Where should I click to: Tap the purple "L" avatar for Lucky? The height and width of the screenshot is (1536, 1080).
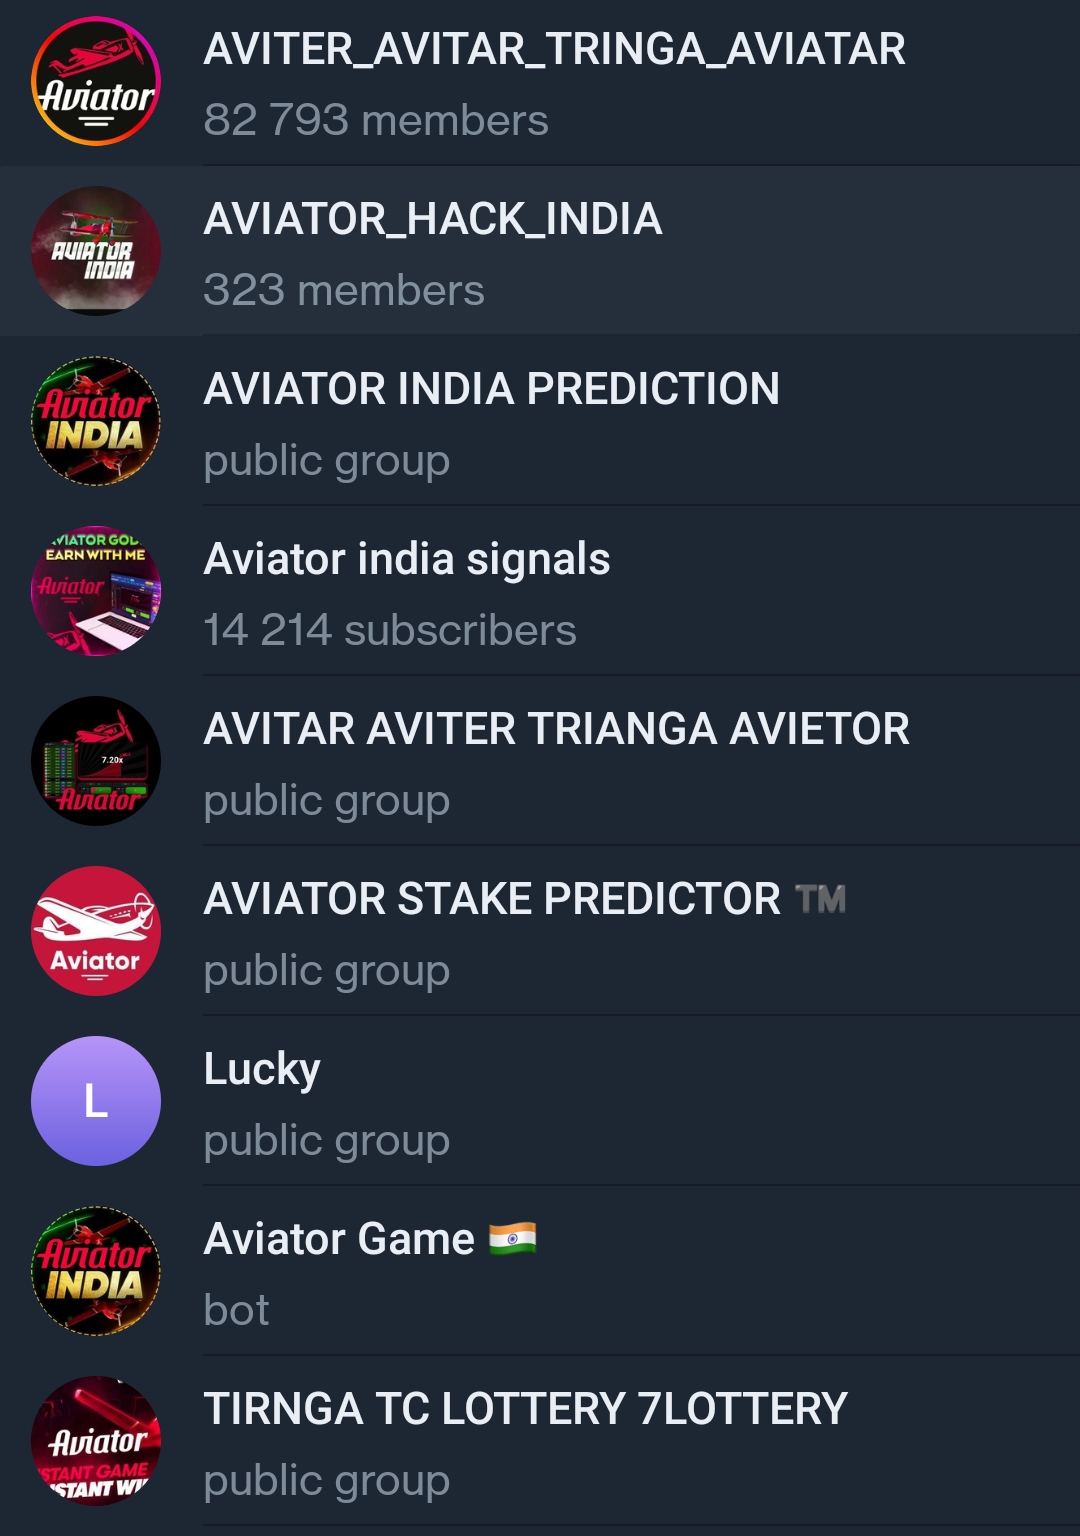[96, 1101]
